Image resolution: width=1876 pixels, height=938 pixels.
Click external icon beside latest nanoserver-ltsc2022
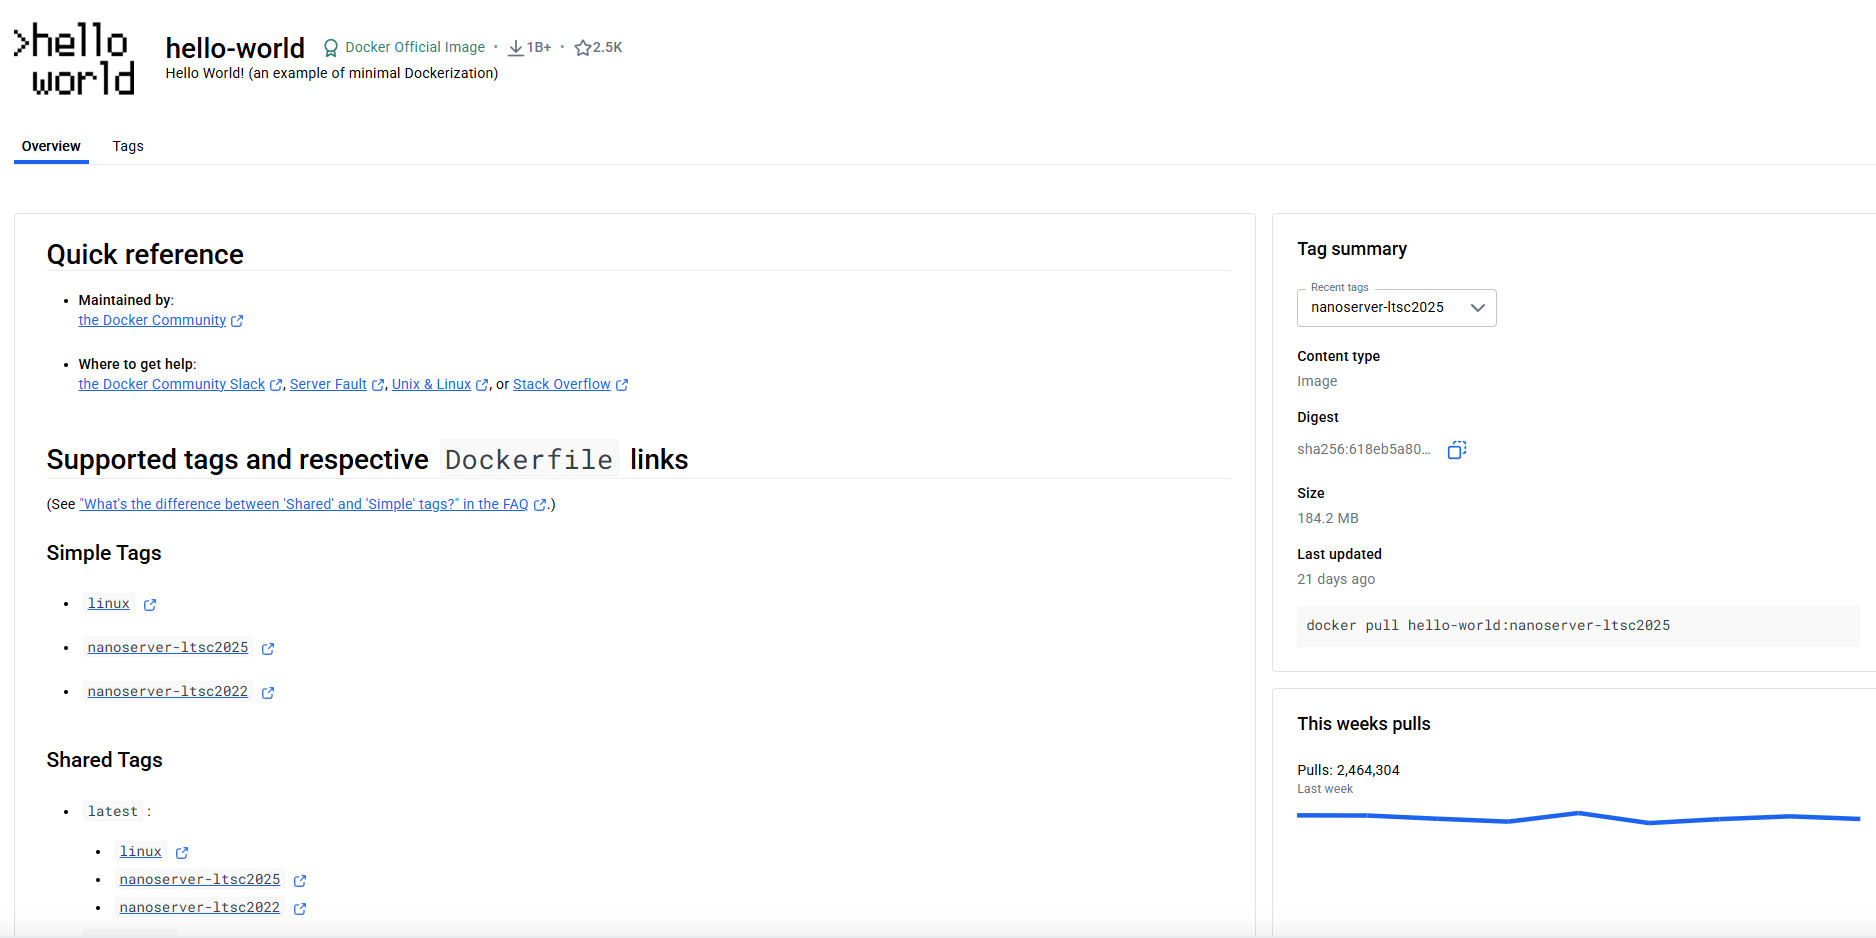[x=300, y=909]
